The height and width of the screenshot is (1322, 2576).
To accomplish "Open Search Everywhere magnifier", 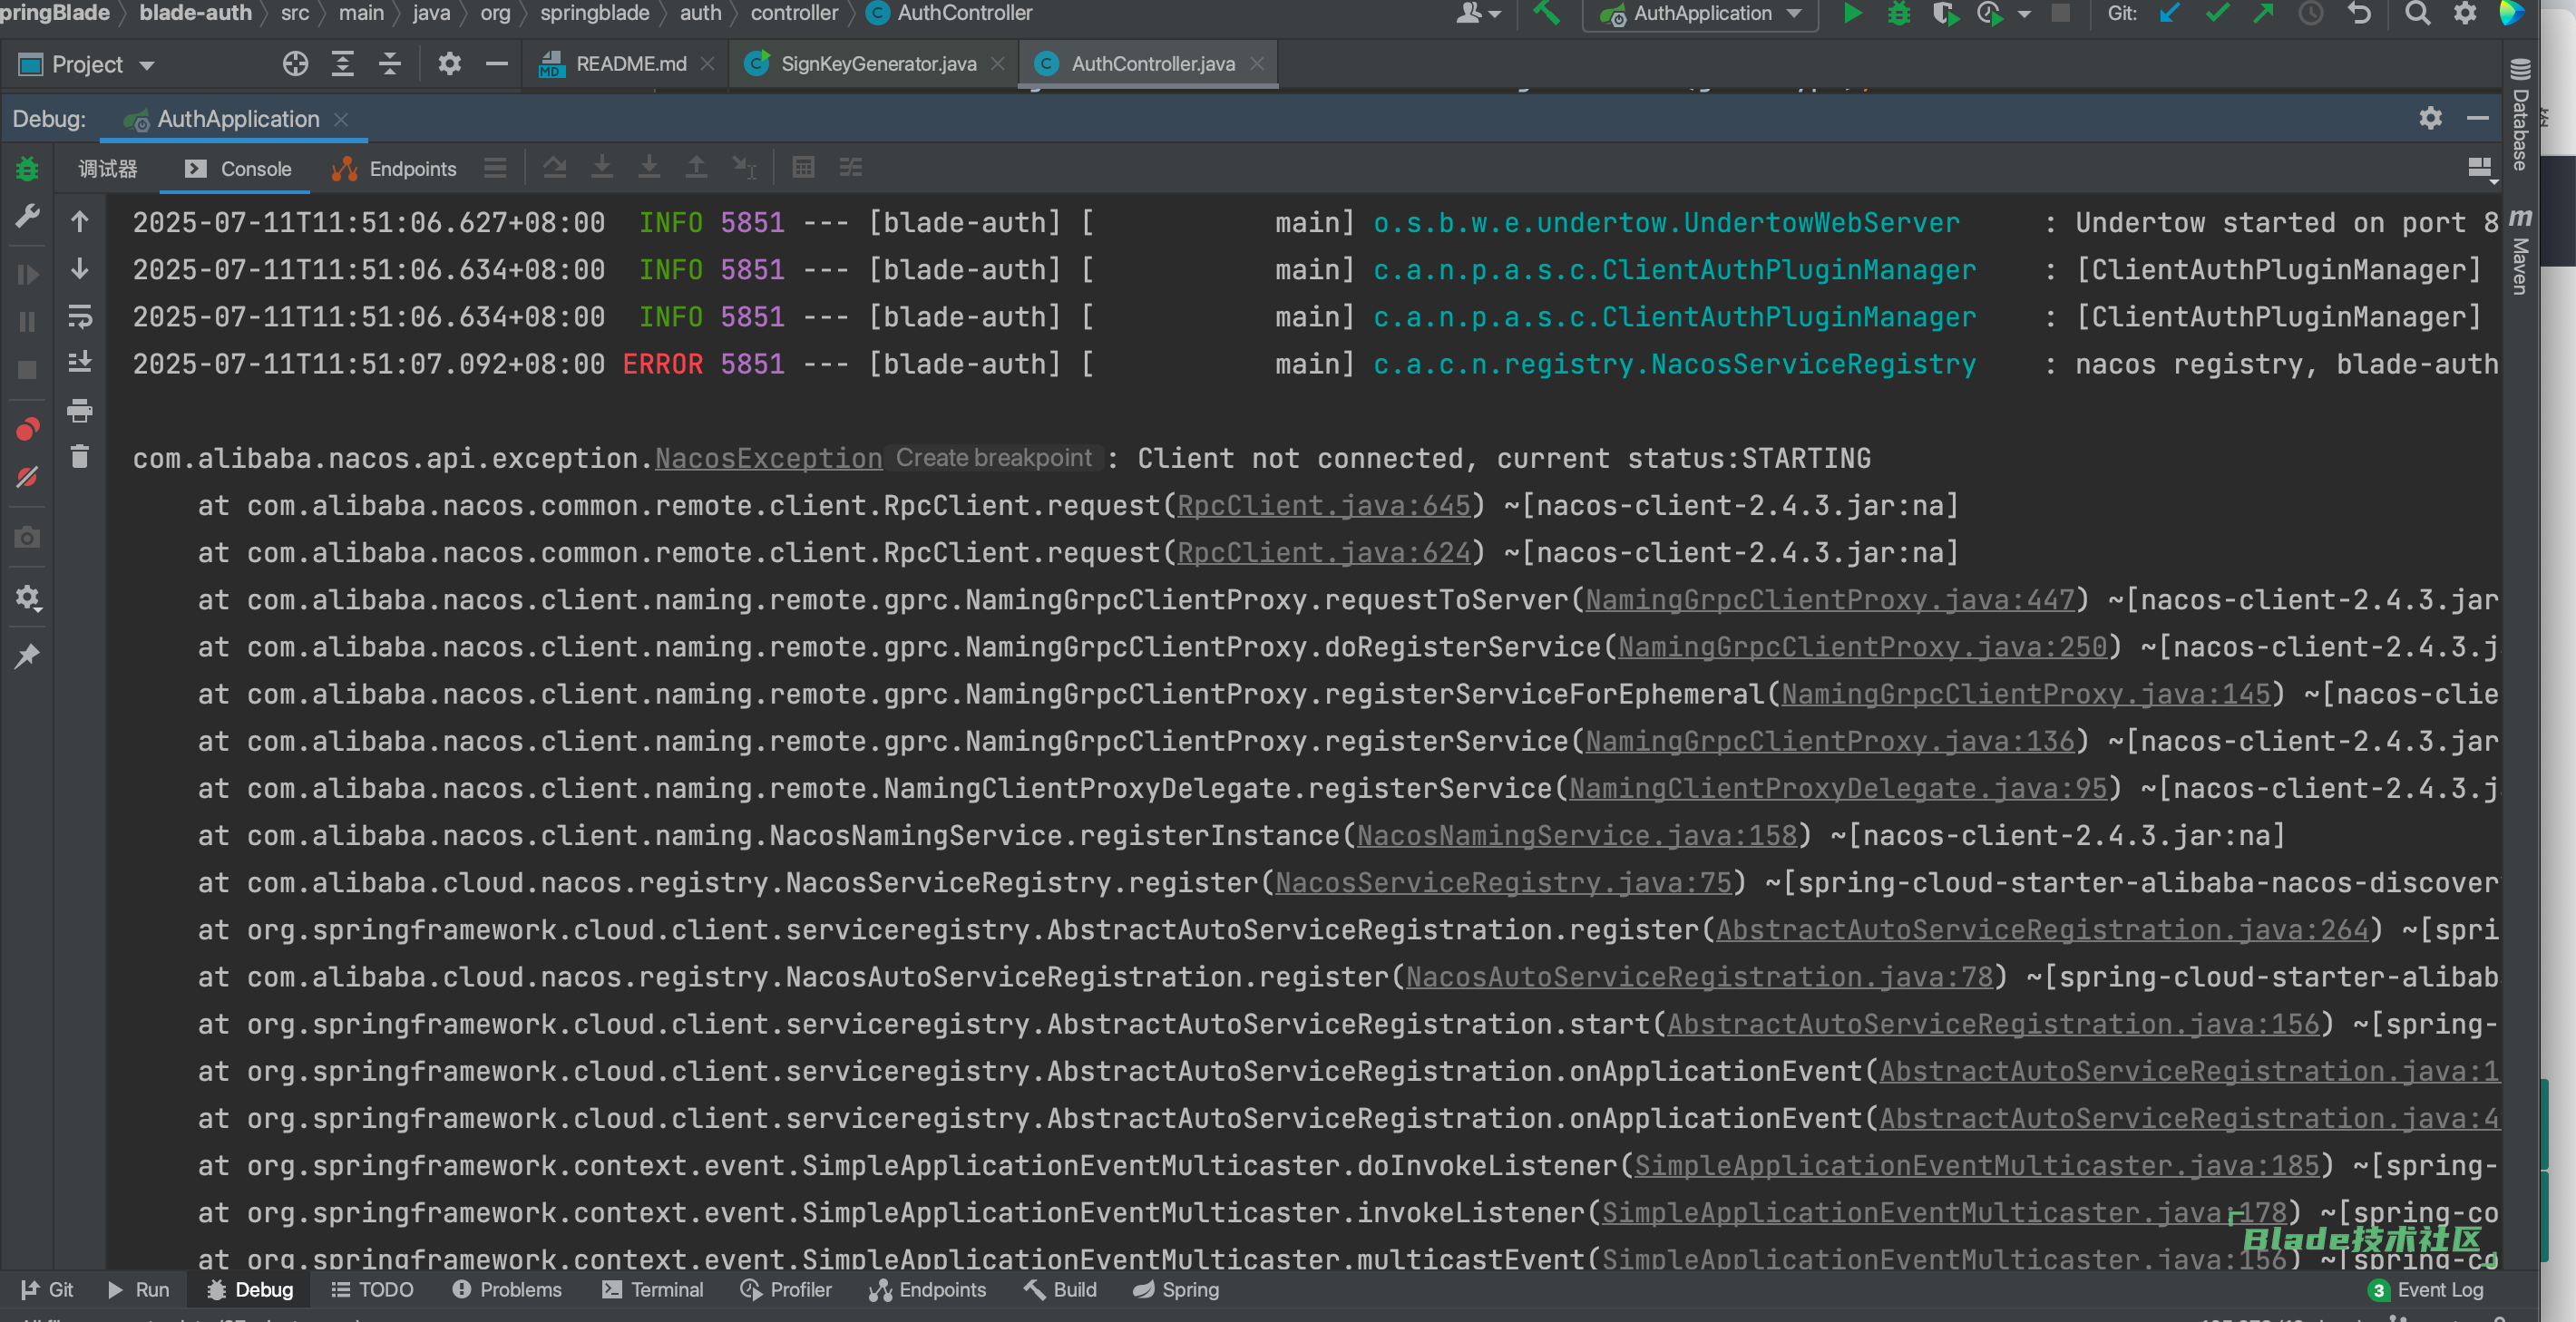I will point(2417,14).
